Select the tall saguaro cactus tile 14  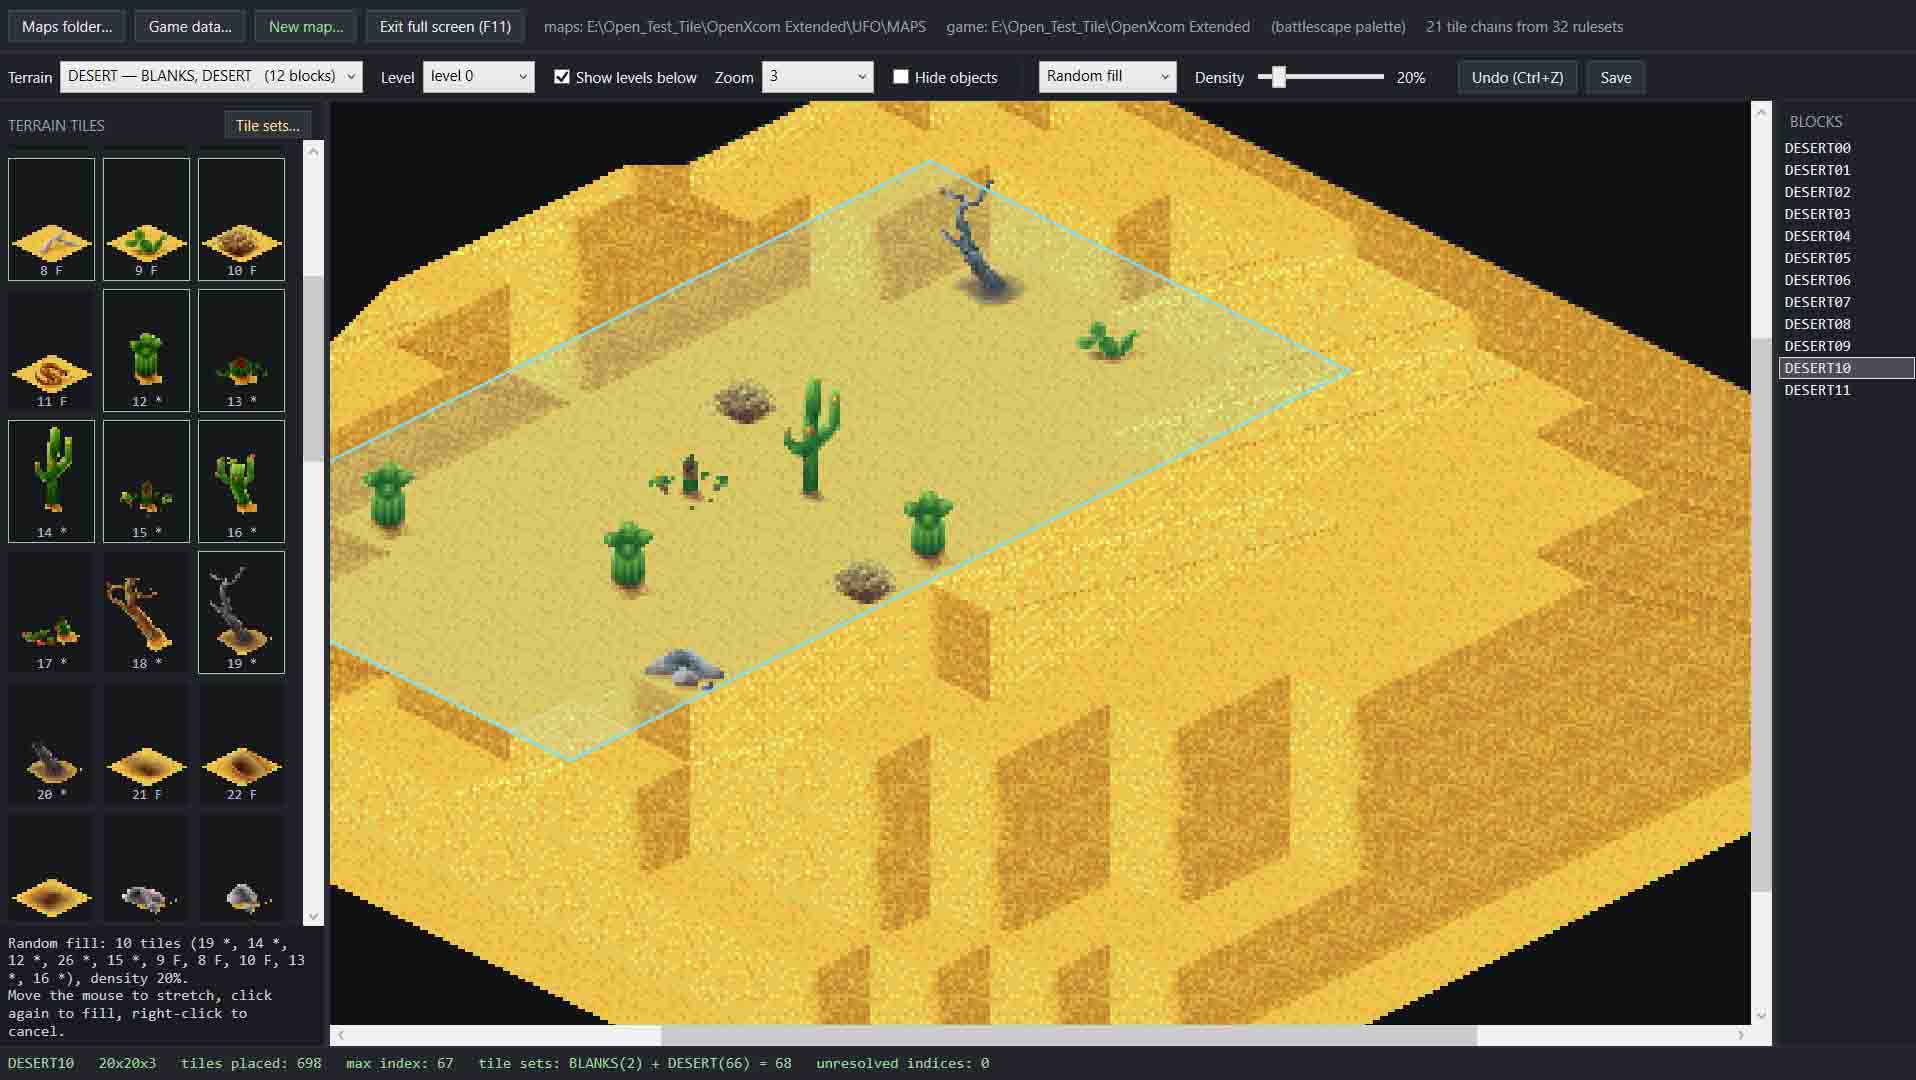coord(51,481)
